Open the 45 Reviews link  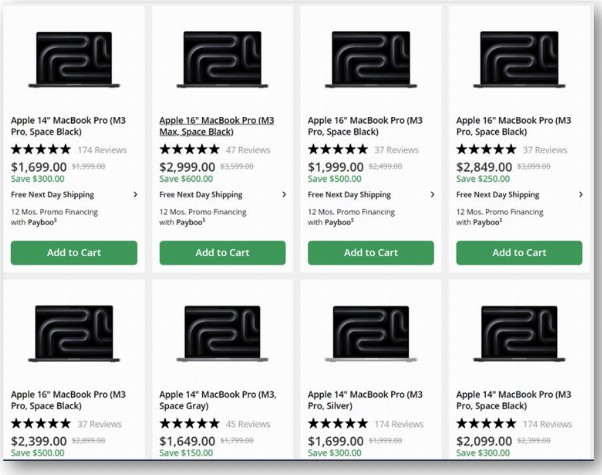[248, 424]
